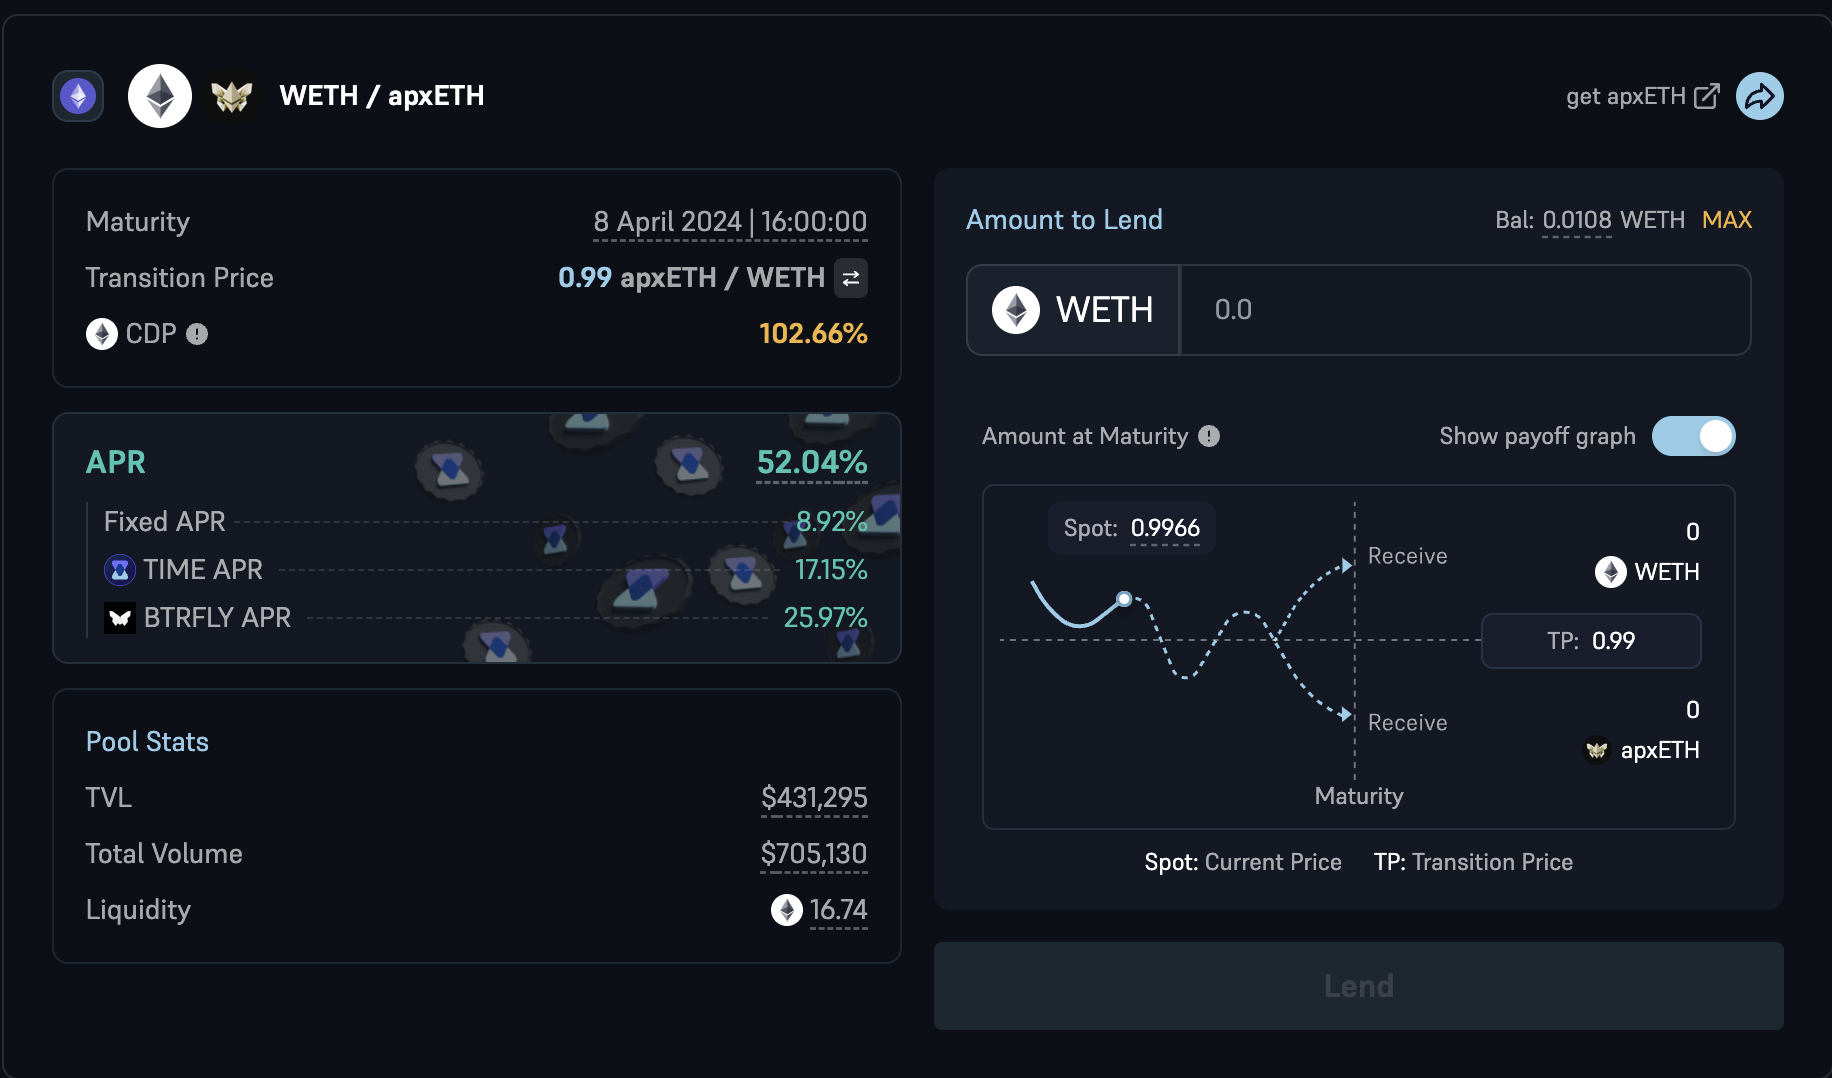Select the WETH token selector

[1073, 310]
